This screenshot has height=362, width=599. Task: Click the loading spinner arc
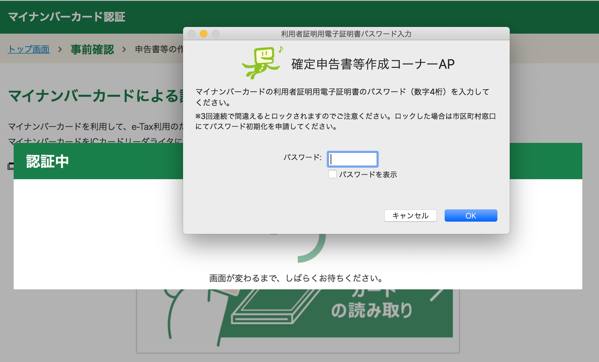pos(312,248)
